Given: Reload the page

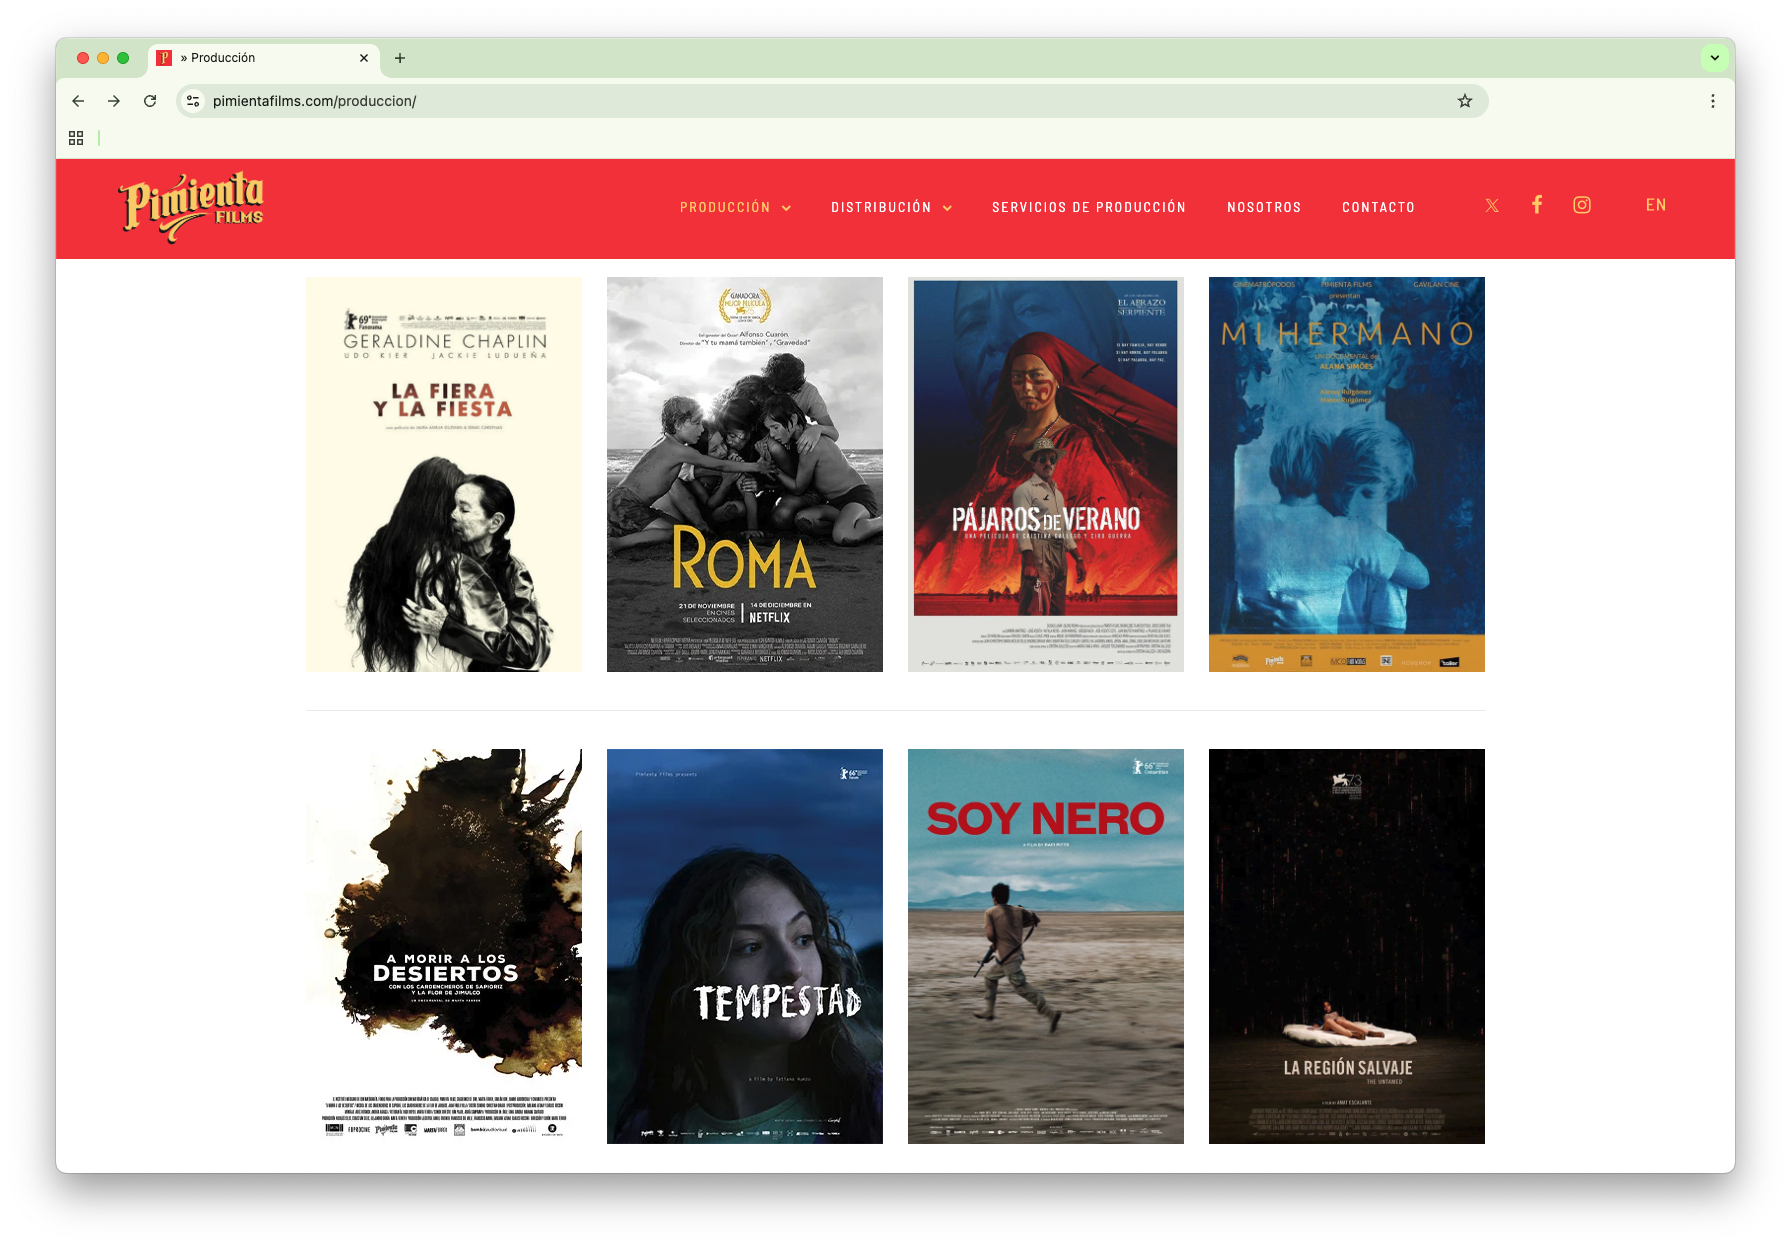Looking at the screenshot, I should pos(150,101).
